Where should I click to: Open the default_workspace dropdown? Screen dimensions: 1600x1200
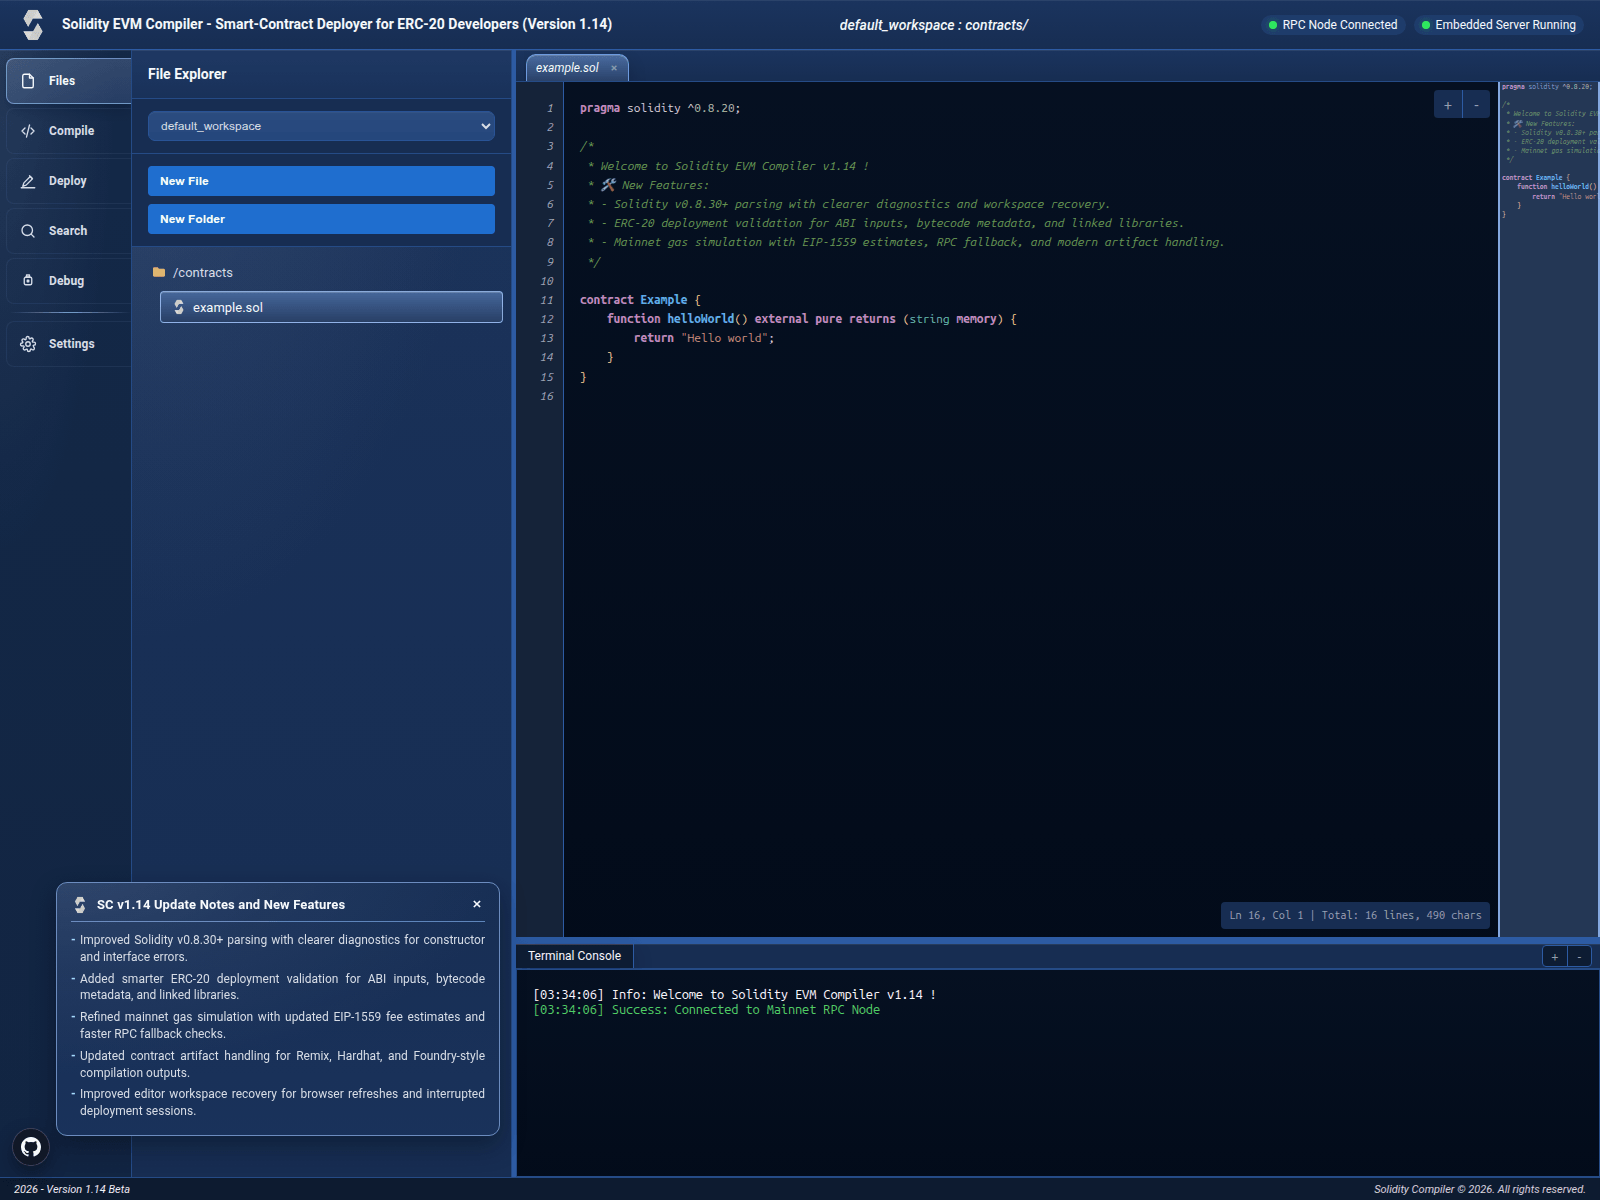321,126
